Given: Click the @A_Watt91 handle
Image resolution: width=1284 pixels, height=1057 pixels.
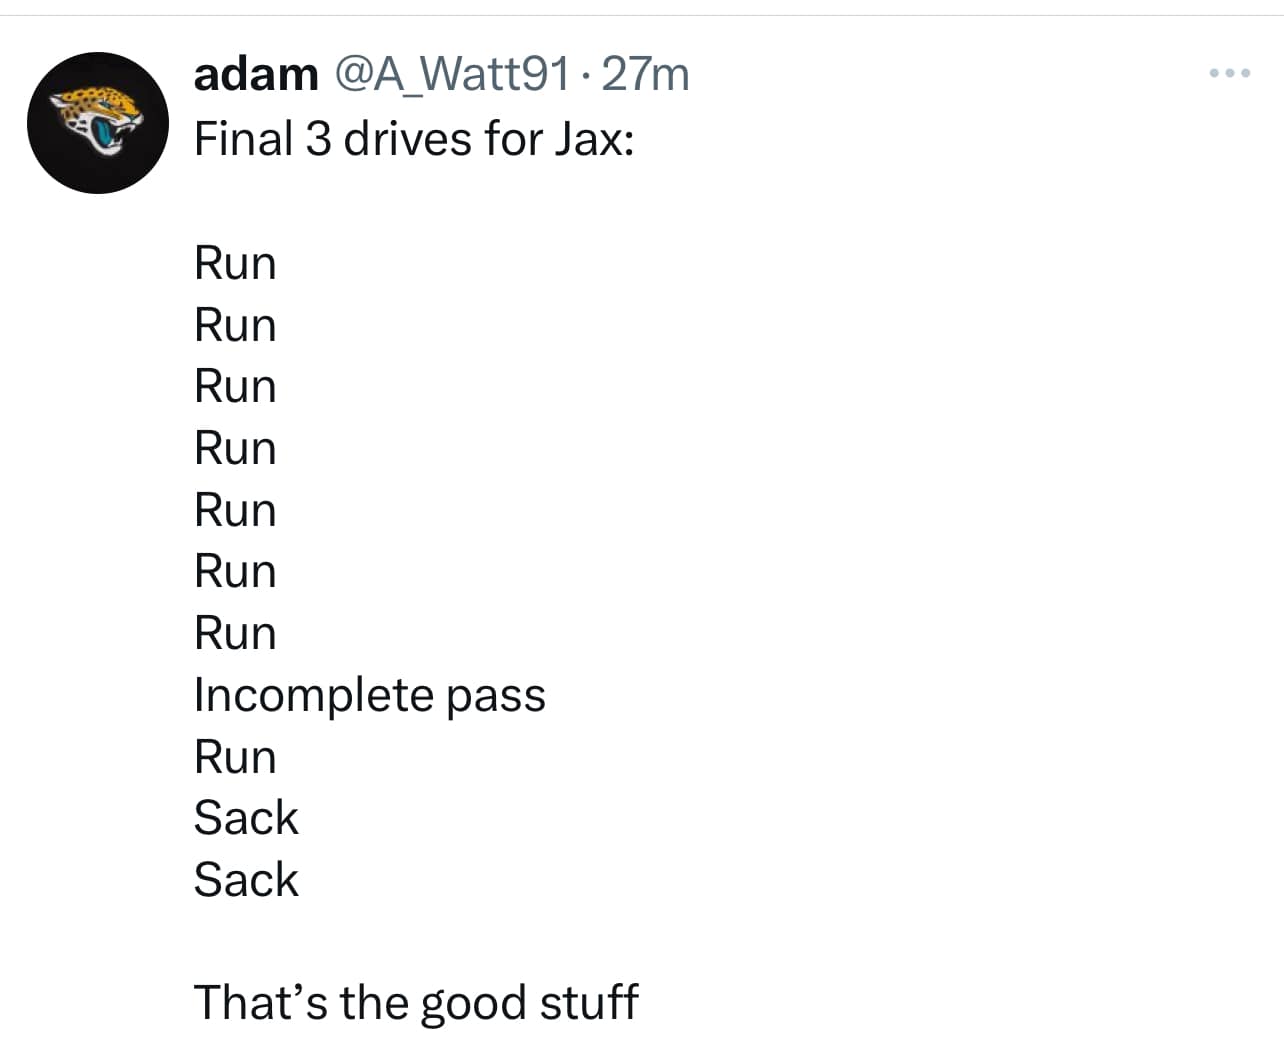Looking at the screenshot, I should click(x=452, y=74).
